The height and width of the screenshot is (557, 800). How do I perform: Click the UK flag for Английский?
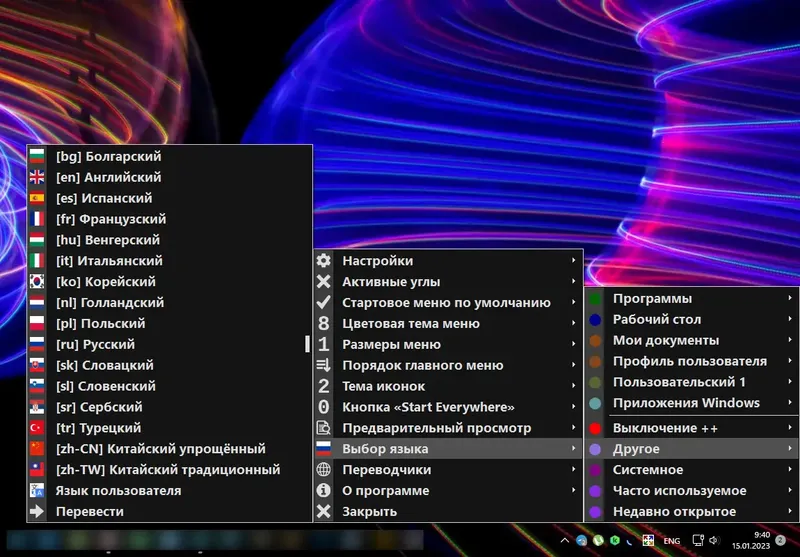coord(37,177)
